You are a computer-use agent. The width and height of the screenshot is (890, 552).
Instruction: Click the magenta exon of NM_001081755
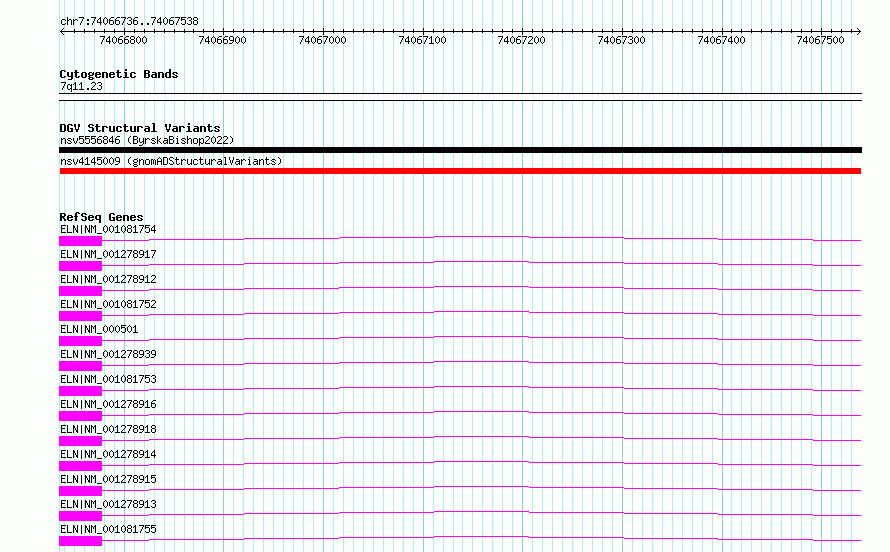pyautogui.click(x=81, y=541)
